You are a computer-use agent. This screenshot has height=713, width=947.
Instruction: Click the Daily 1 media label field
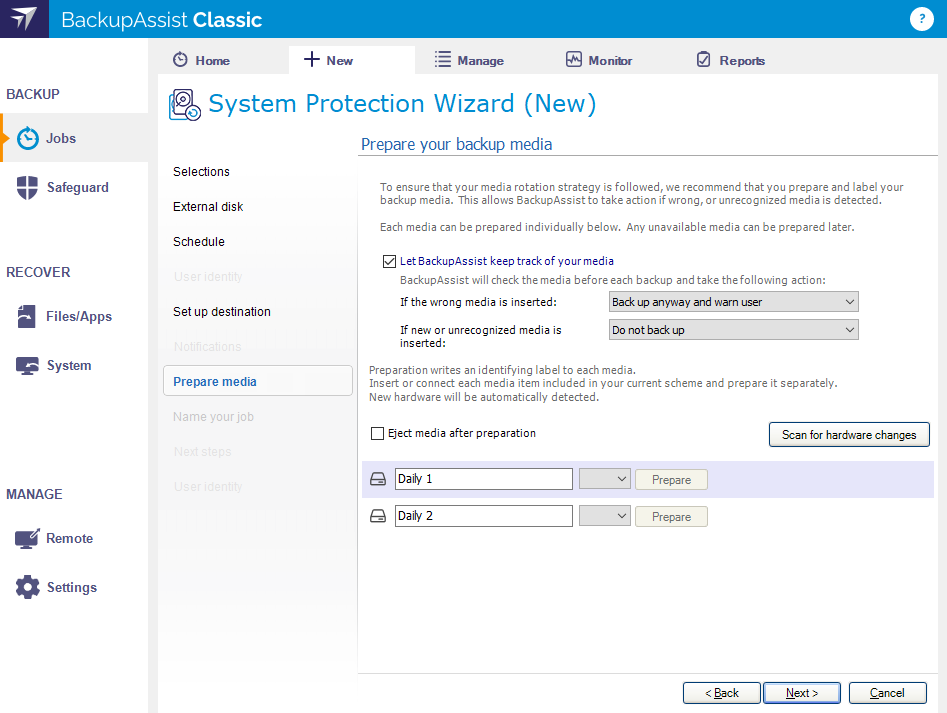pyautogui.click(x=484, y=479)
